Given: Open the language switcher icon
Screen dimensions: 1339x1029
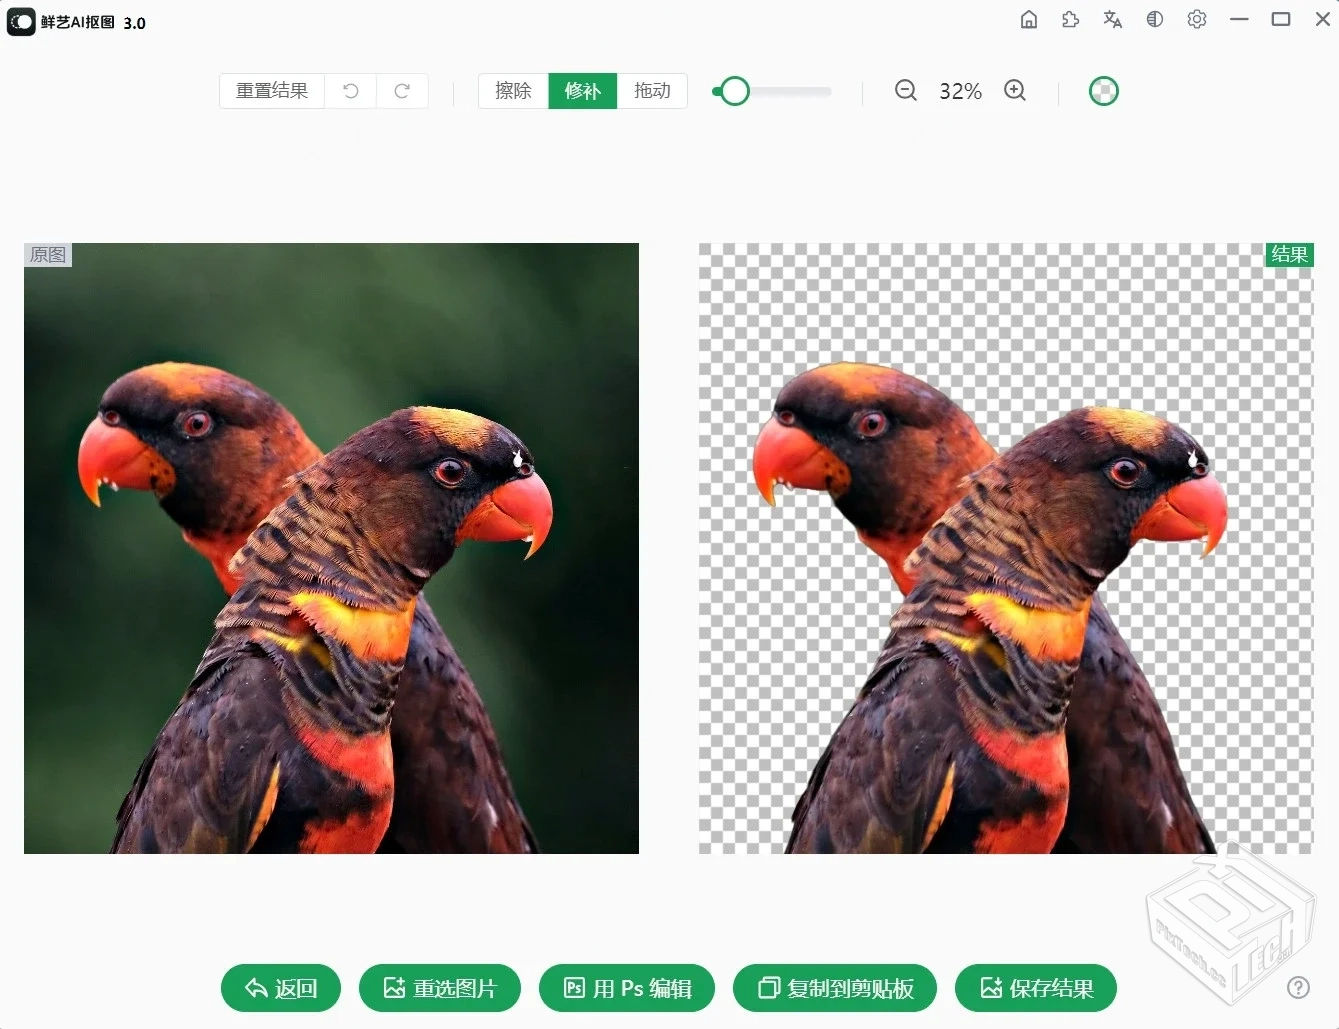Looking at the screenshot, I should point(1112,19).
